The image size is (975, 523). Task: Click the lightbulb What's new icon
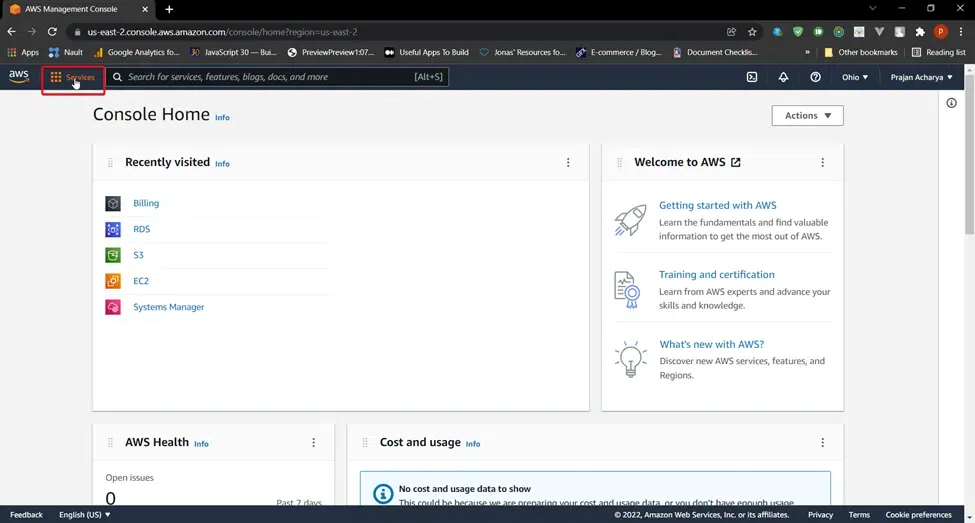(631, 359)
